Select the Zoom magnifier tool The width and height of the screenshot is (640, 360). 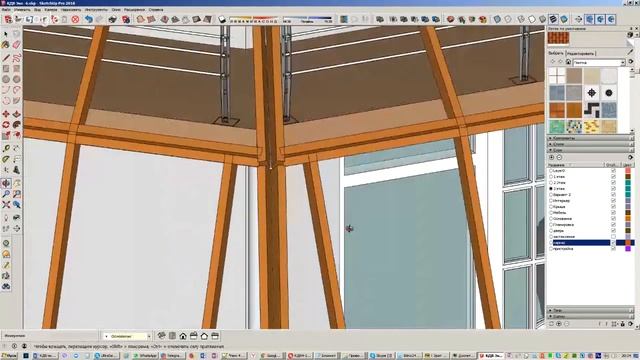pos(6,194)
